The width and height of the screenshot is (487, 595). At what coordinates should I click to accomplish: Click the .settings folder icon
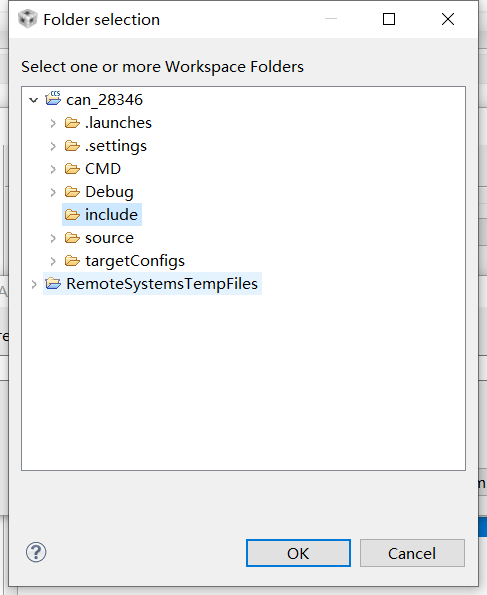click(x=72, y=146)
